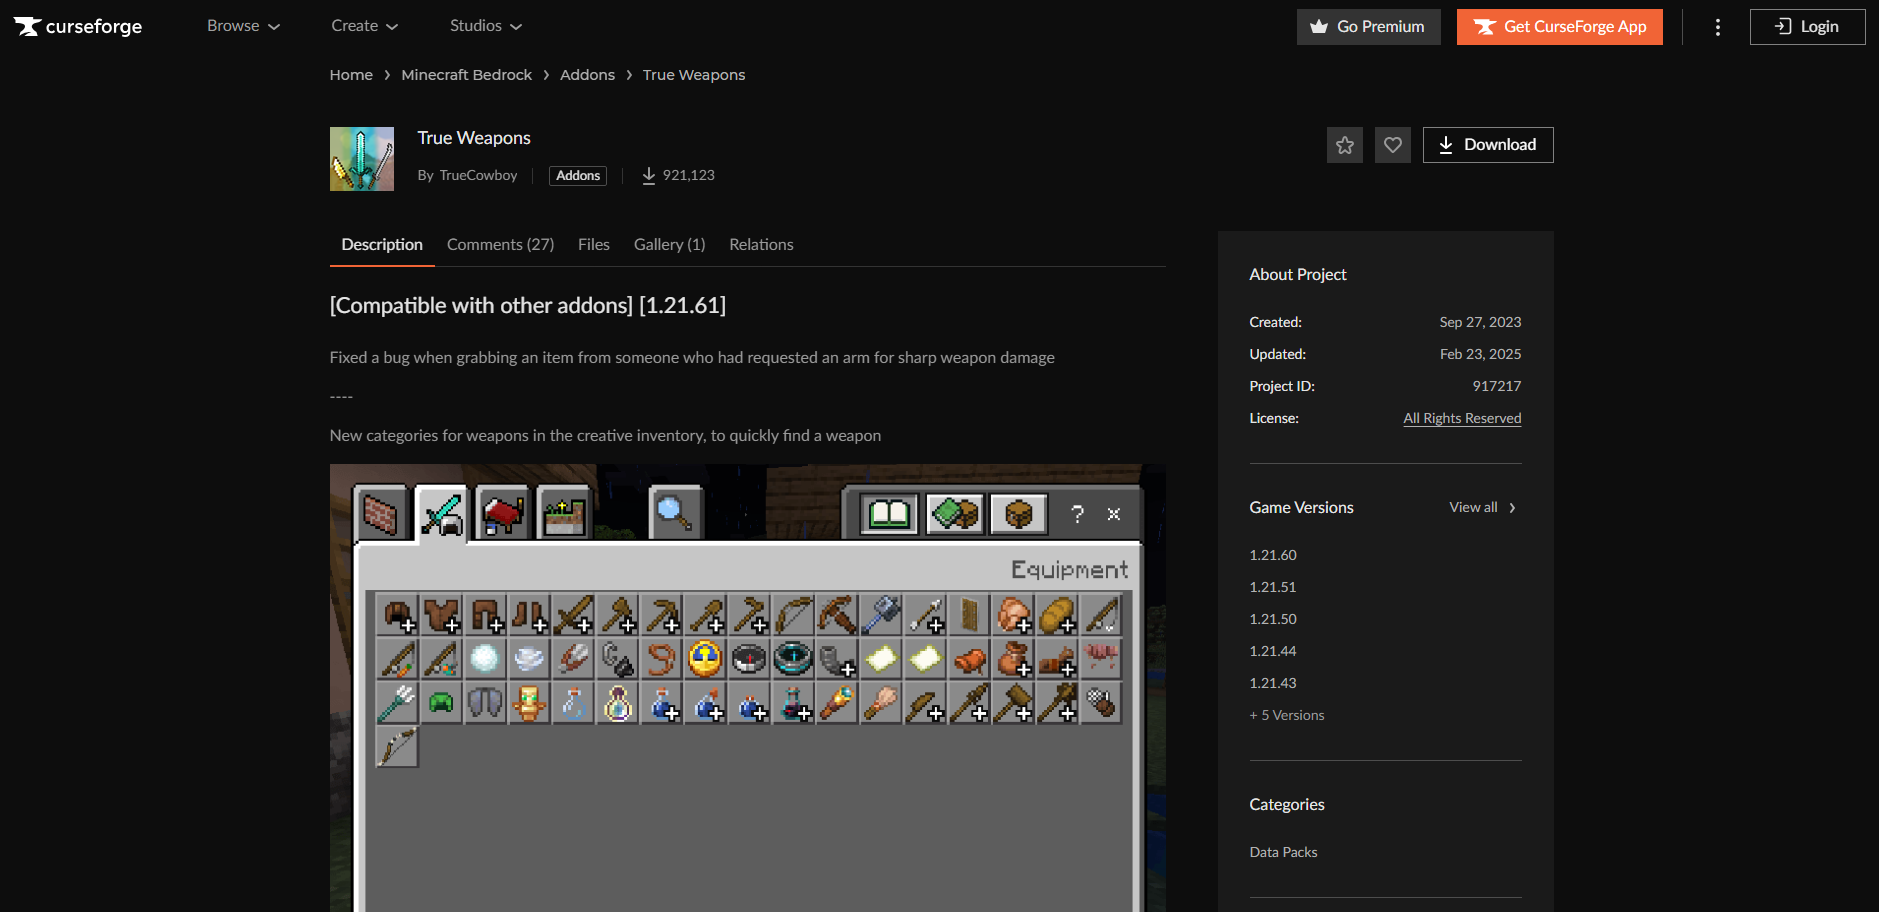Click the login icon on the Login button
Image resolution: width=1879 pixels, height=912 pixels.
pos(1784,27)
